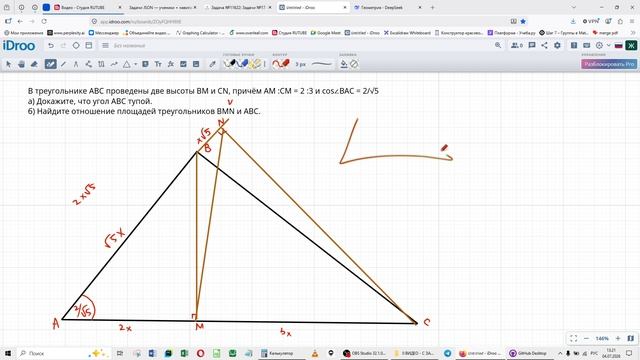
Task: Open the Google Meet bookmark
Action: click(x=326, y=33)
